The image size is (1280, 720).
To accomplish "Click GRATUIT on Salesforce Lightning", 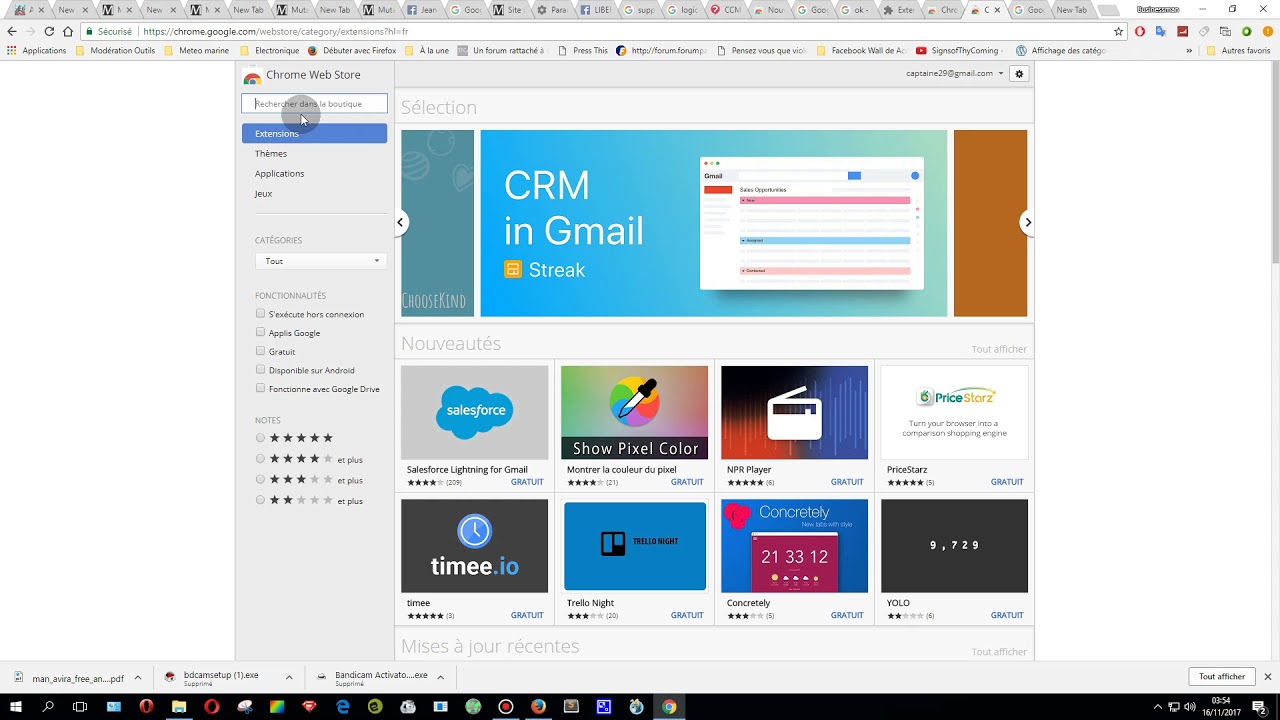I will pyautogui.click(x=527, y=482).
